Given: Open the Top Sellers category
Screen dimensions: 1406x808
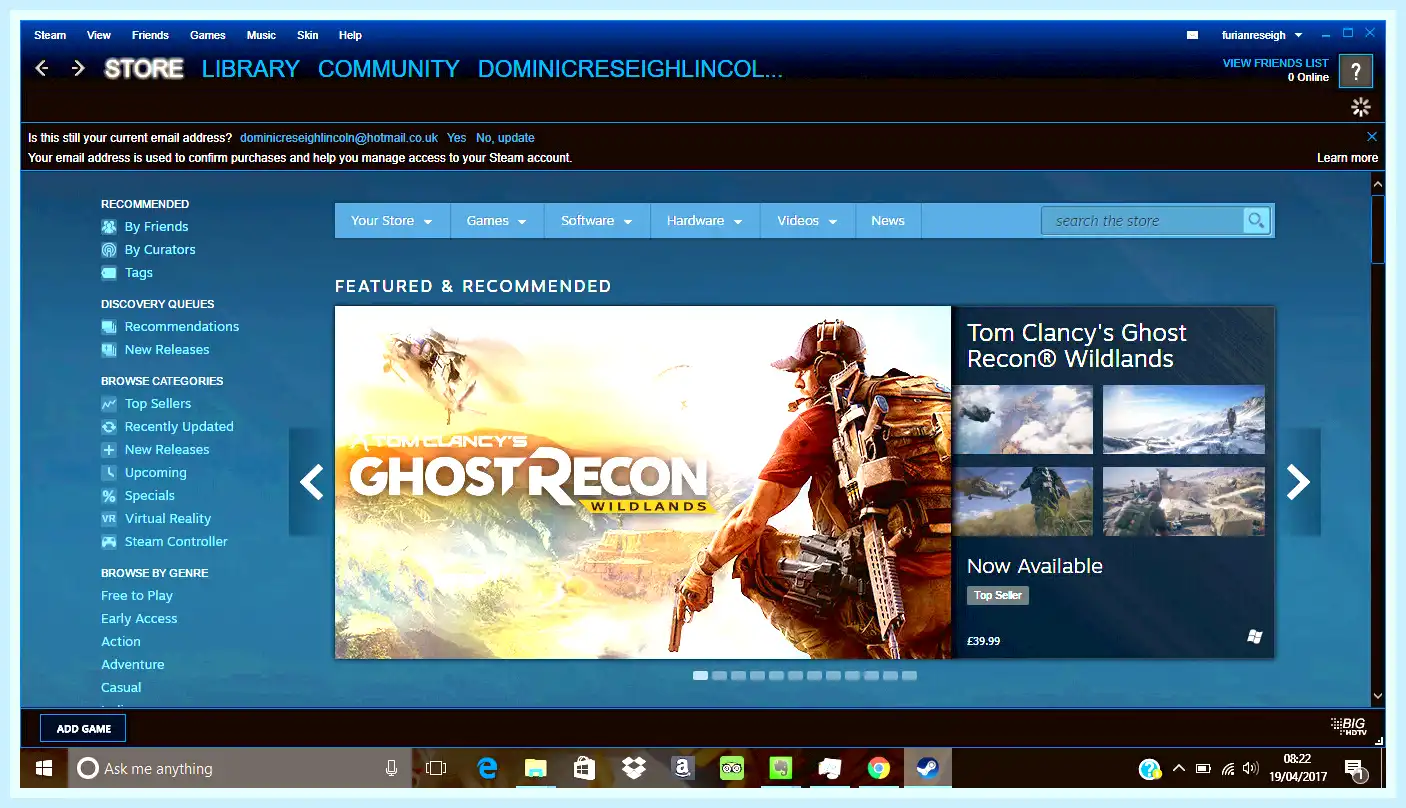Looking at the screenshot, I should [158, 403].
